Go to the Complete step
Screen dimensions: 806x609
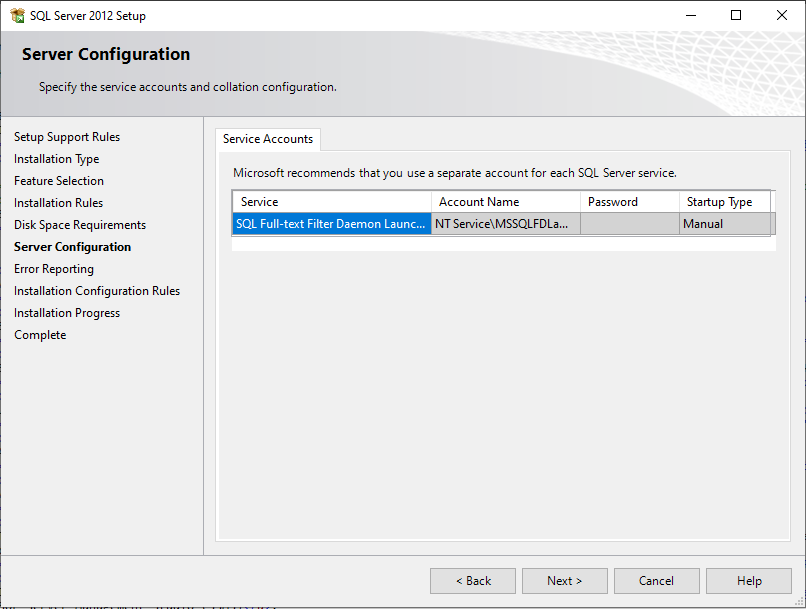(40, 334)
